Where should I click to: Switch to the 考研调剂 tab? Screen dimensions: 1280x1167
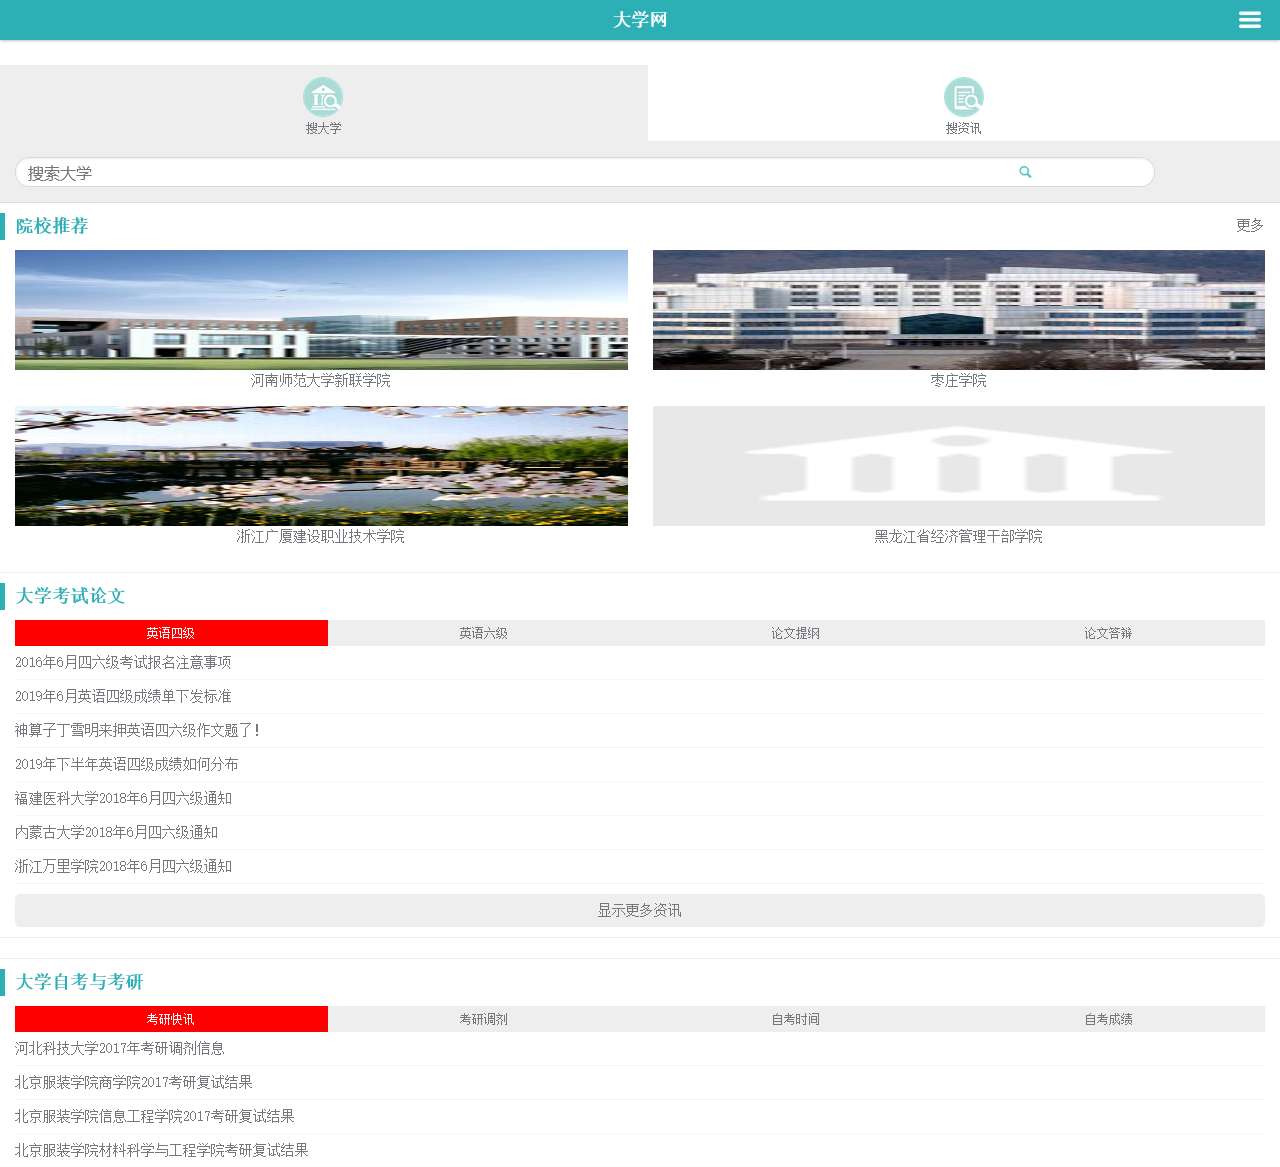click(x=483, y=1019)
